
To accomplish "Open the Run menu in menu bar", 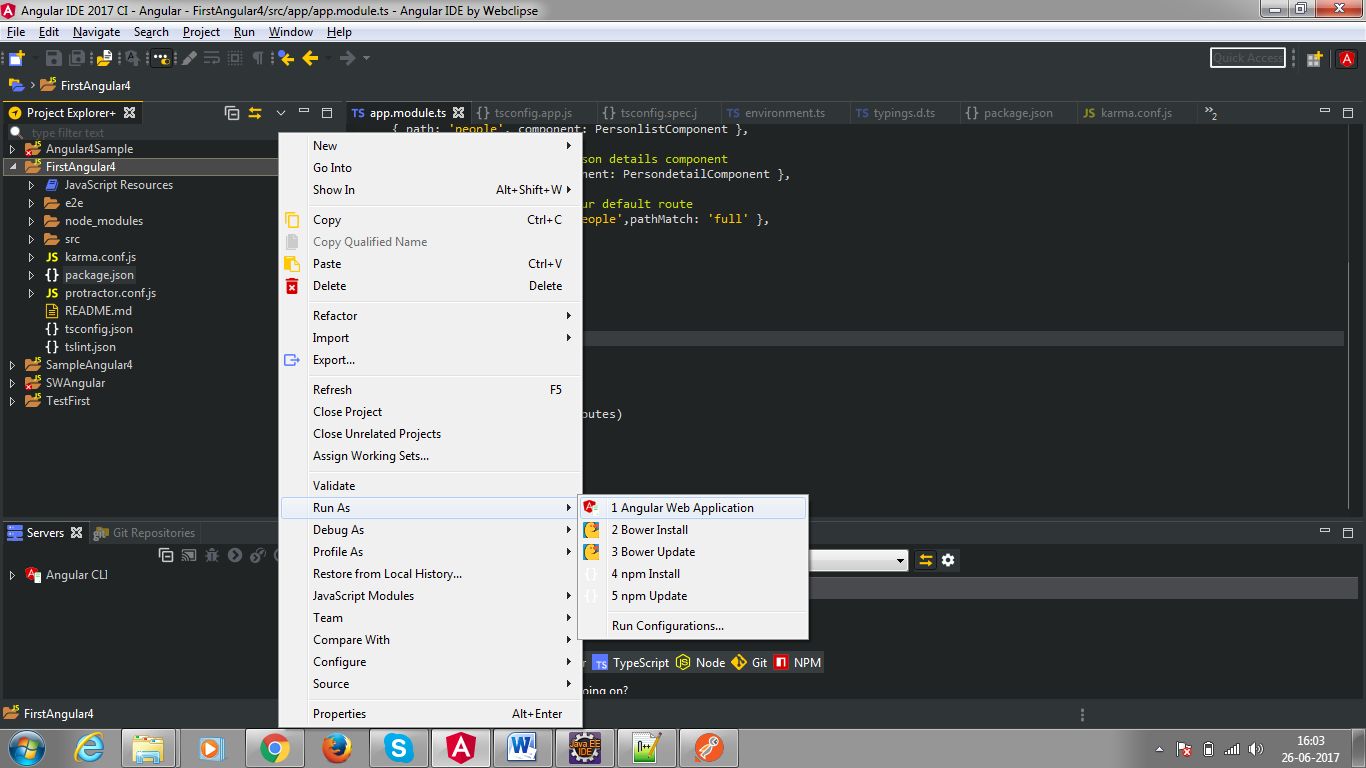I will click(244, 32).
